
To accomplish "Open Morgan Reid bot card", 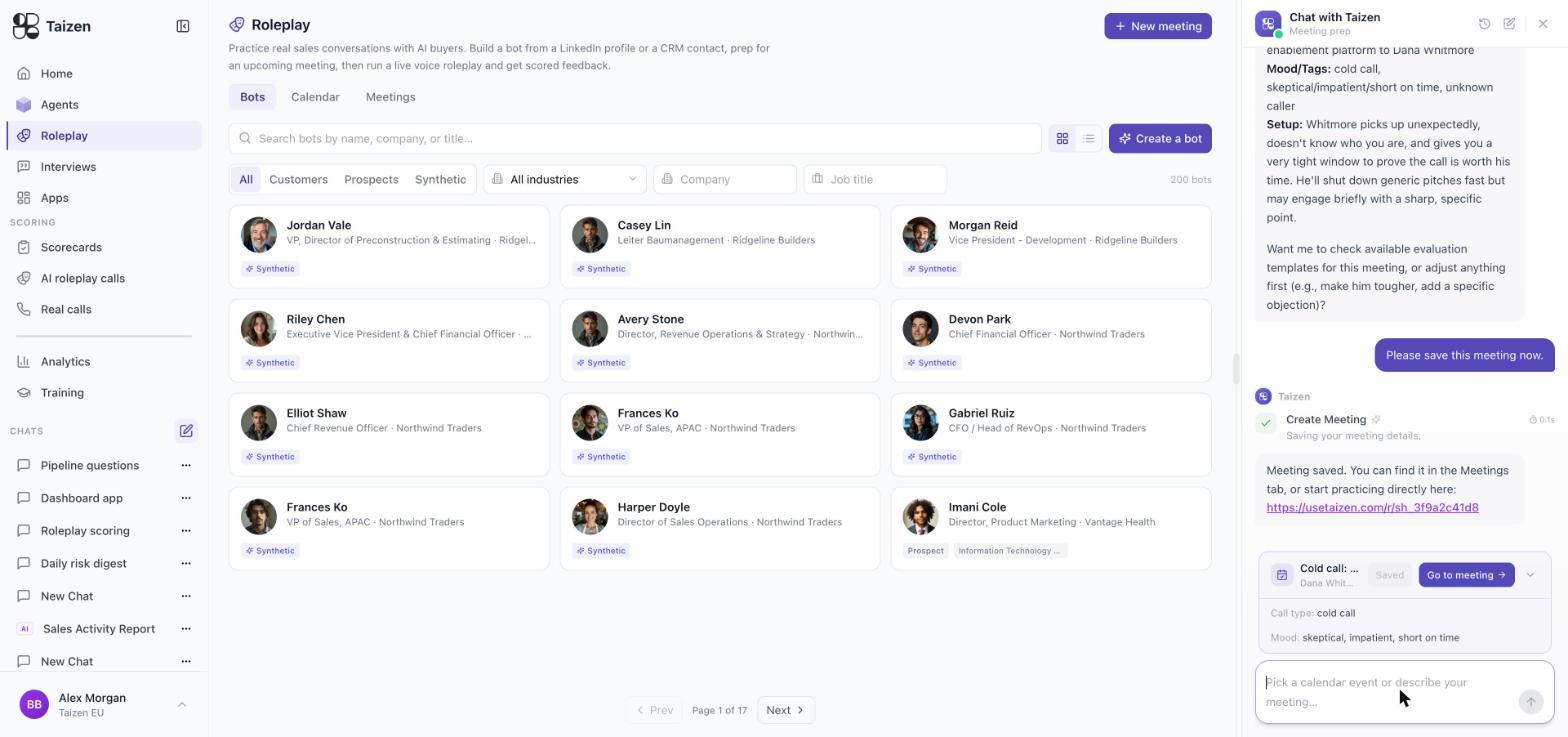I will click(x=1051, y=247).
